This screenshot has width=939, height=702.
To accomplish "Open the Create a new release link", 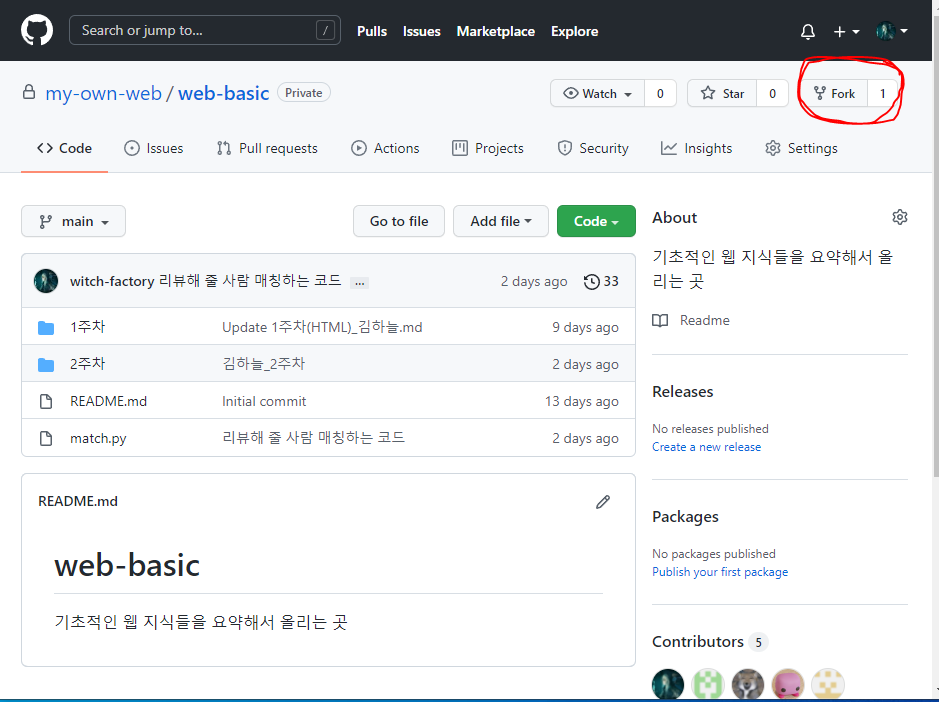I will click(x=706, y=447).
